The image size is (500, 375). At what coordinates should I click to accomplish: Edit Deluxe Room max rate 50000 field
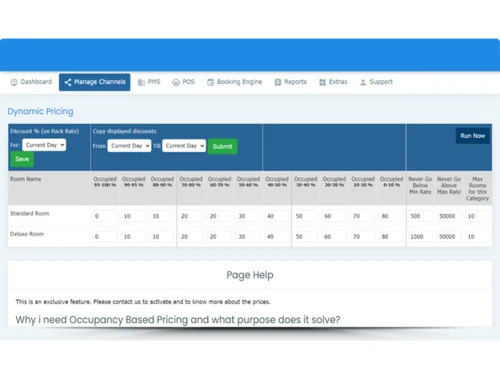[x=449, y=237]
